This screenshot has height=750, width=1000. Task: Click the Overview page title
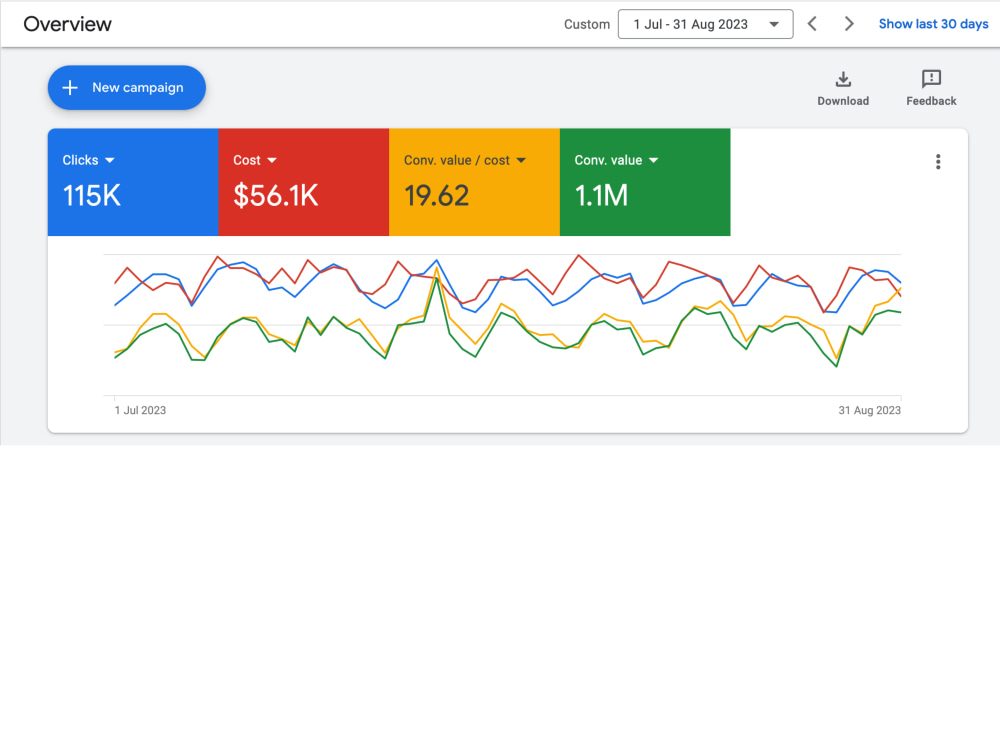coord(68,24)
